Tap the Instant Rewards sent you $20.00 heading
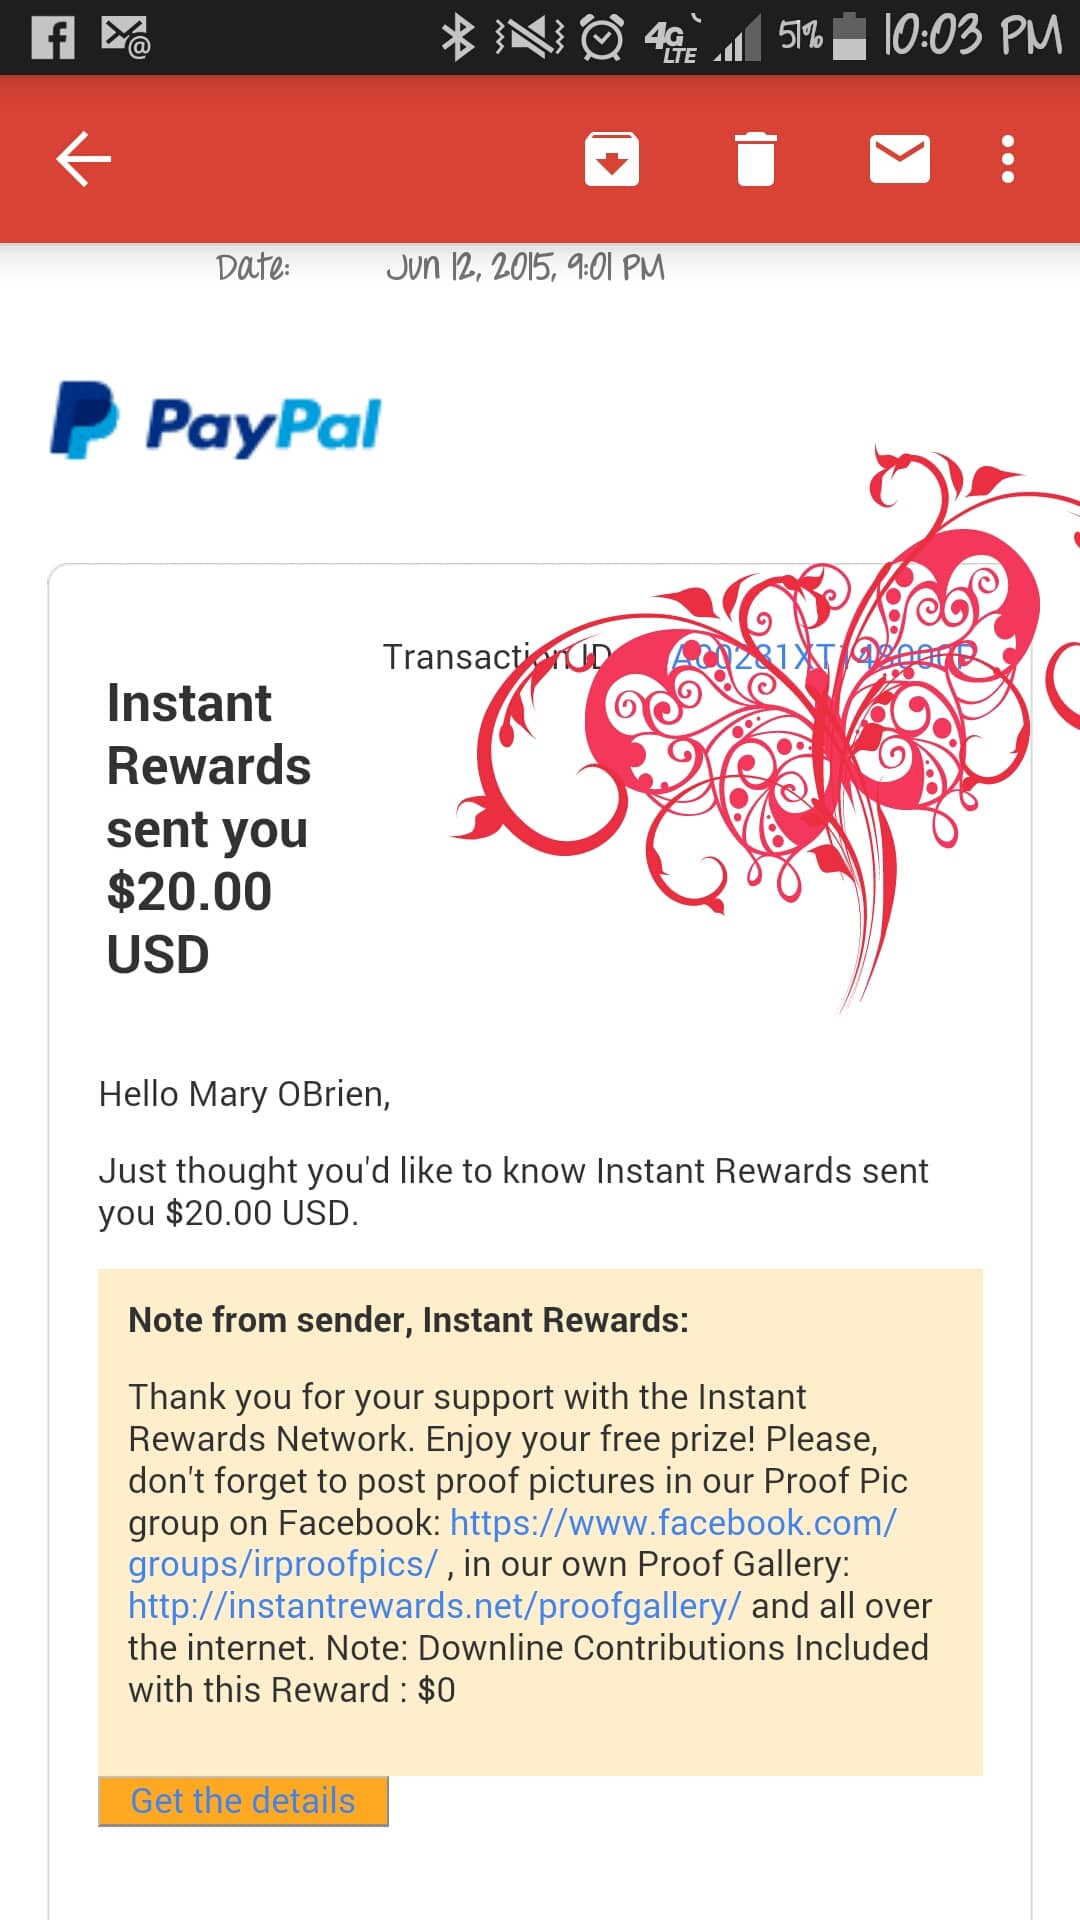Image resolution: width=1080 pixels, height=1920 pixels. (x=209, y=828)
